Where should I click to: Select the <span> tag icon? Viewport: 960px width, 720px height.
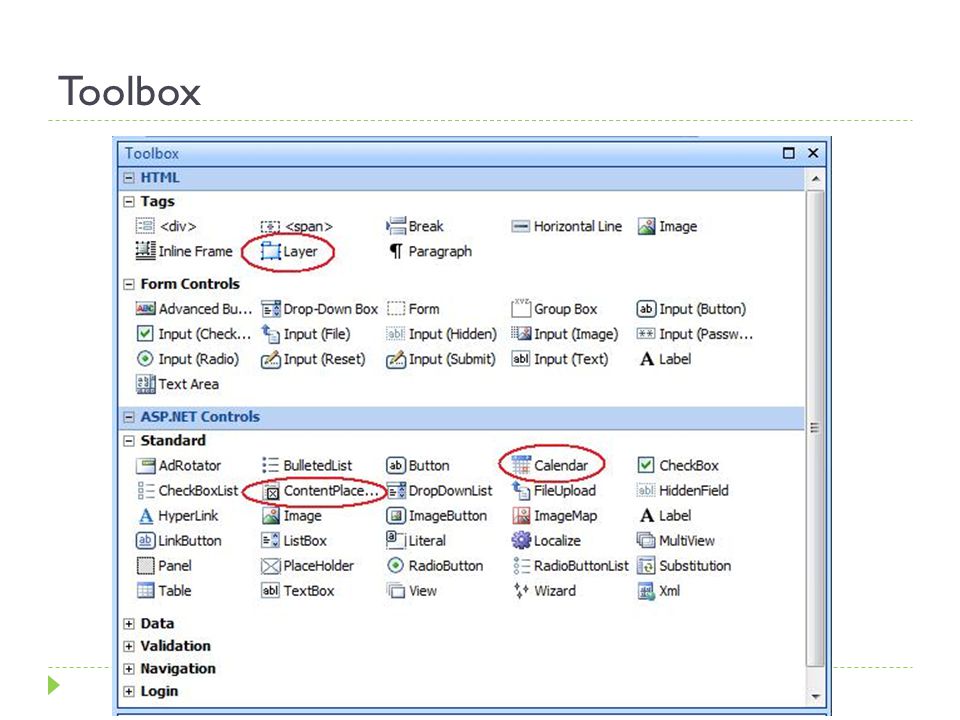click(x=270, y=227)
